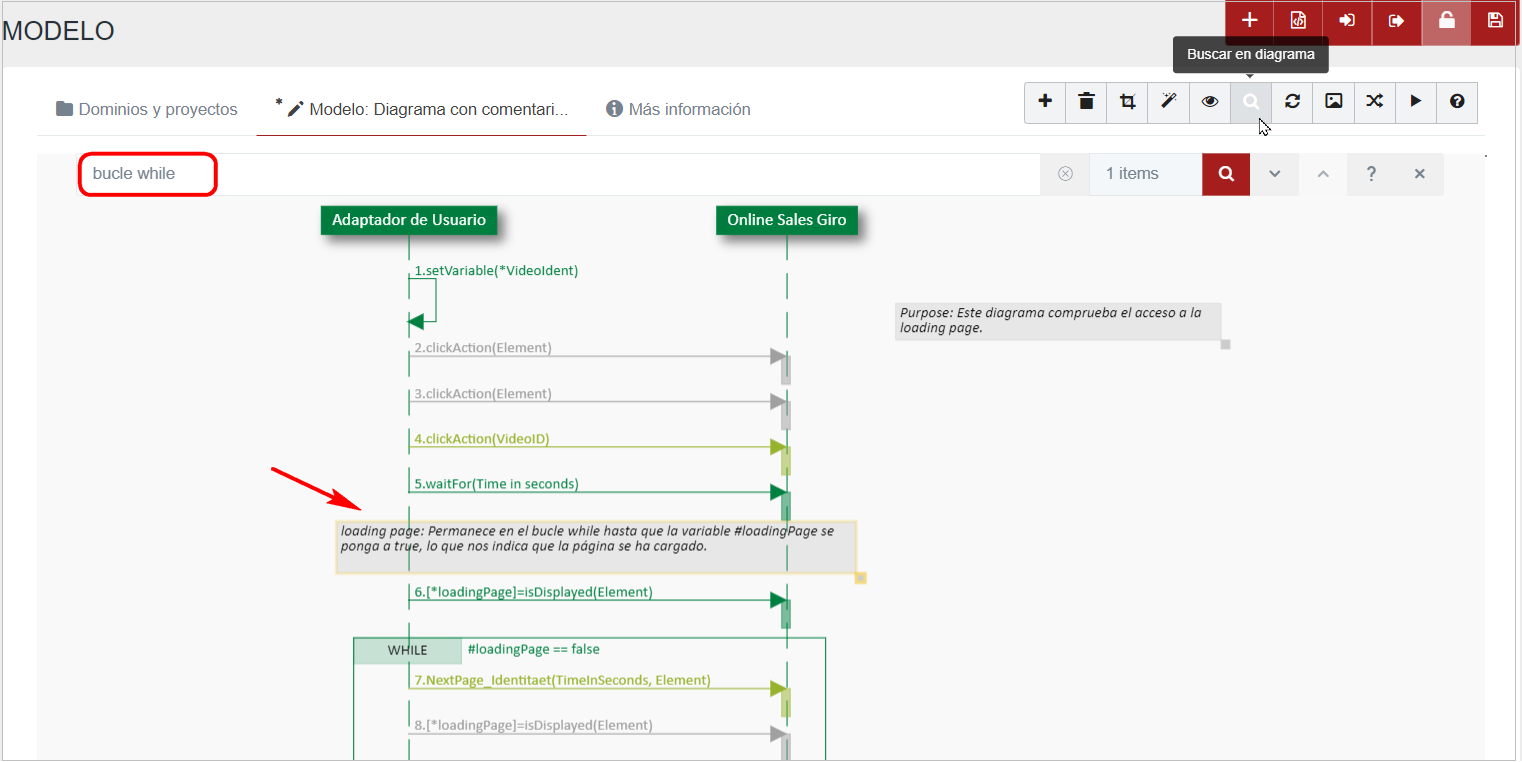The image size is (1522, 762).
Task: Click the trash delete icon in diagram toolbar
Action: pyautogui.click(x=1086, y=101)
